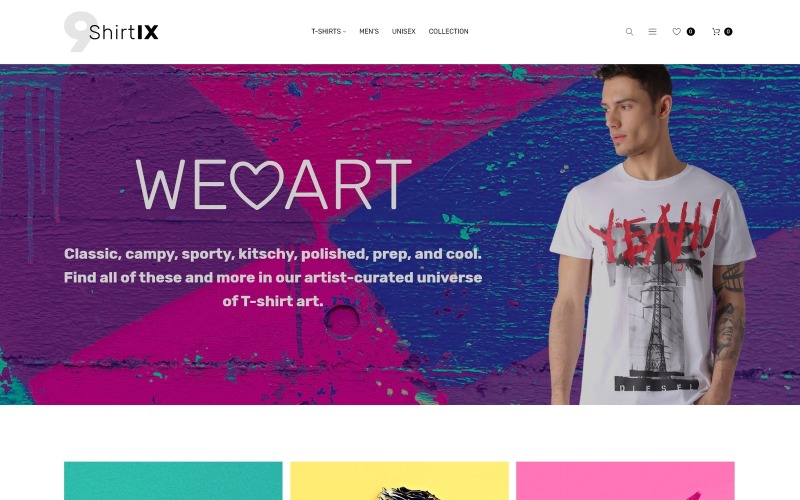Expand the T-Shirts dropdown menu
The image size is (800, 500).
[x=329, y=32]
